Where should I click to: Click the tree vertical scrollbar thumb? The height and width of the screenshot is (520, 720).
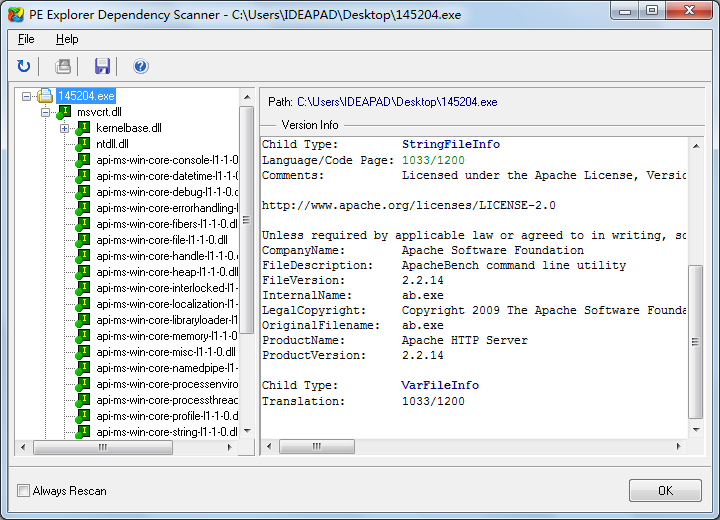247,220
